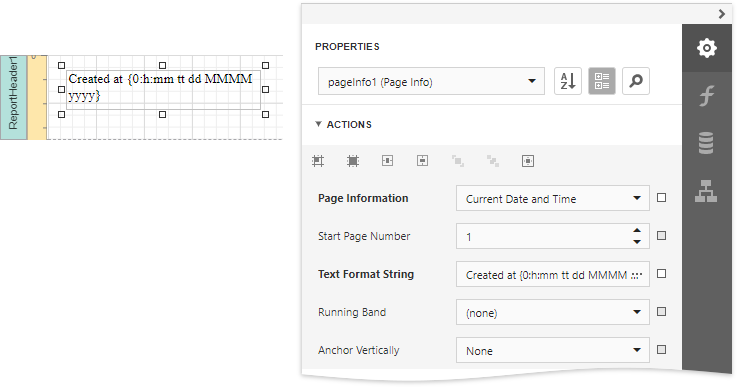The height and width of the screenshot is (387, 737).
Task: Click the top-center resize handle of pageInfo1
Action: tap(163, 65)
